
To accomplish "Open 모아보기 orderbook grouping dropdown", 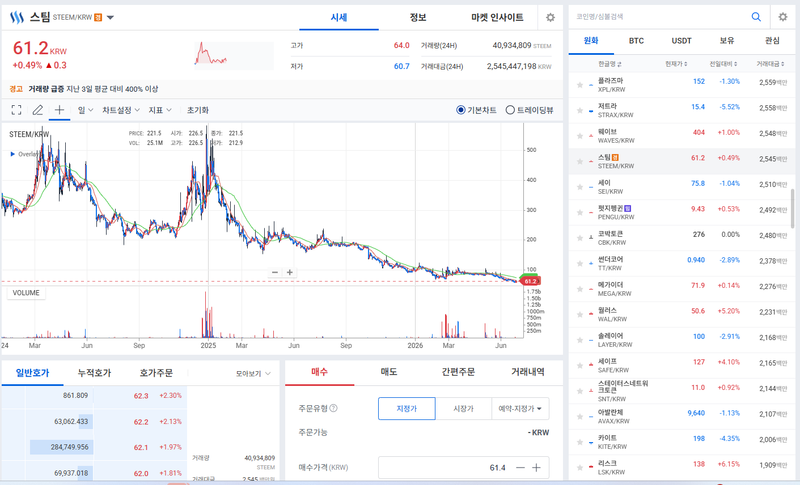I will tap(253, 374).
